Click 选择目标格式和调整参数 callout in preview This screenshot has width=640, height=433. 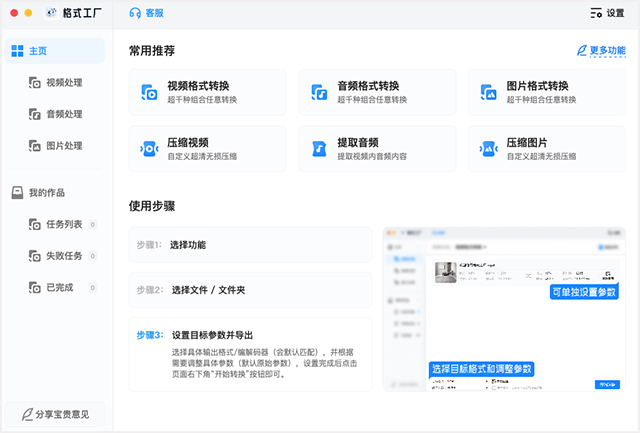click(x=482, y=369)
